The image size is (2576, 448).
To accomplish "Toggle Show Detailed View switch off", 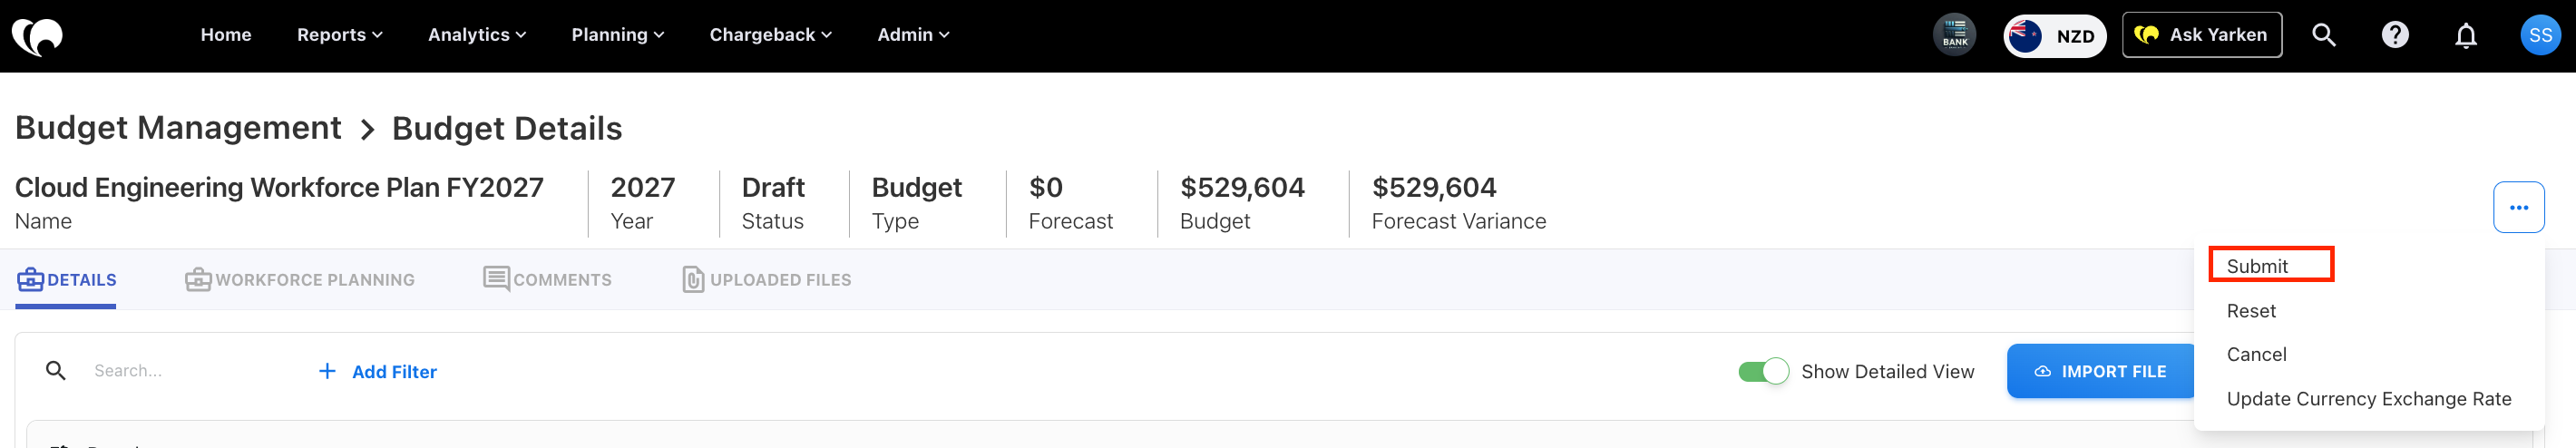I will coord(1763,371).
